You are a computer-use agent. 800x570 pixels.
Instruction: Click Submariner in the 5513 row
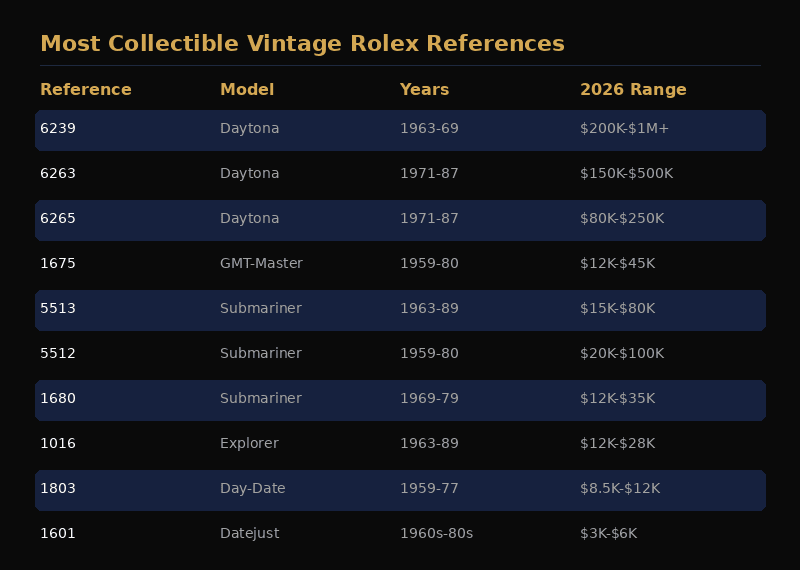pyautogui.click(x=261, y=308)
